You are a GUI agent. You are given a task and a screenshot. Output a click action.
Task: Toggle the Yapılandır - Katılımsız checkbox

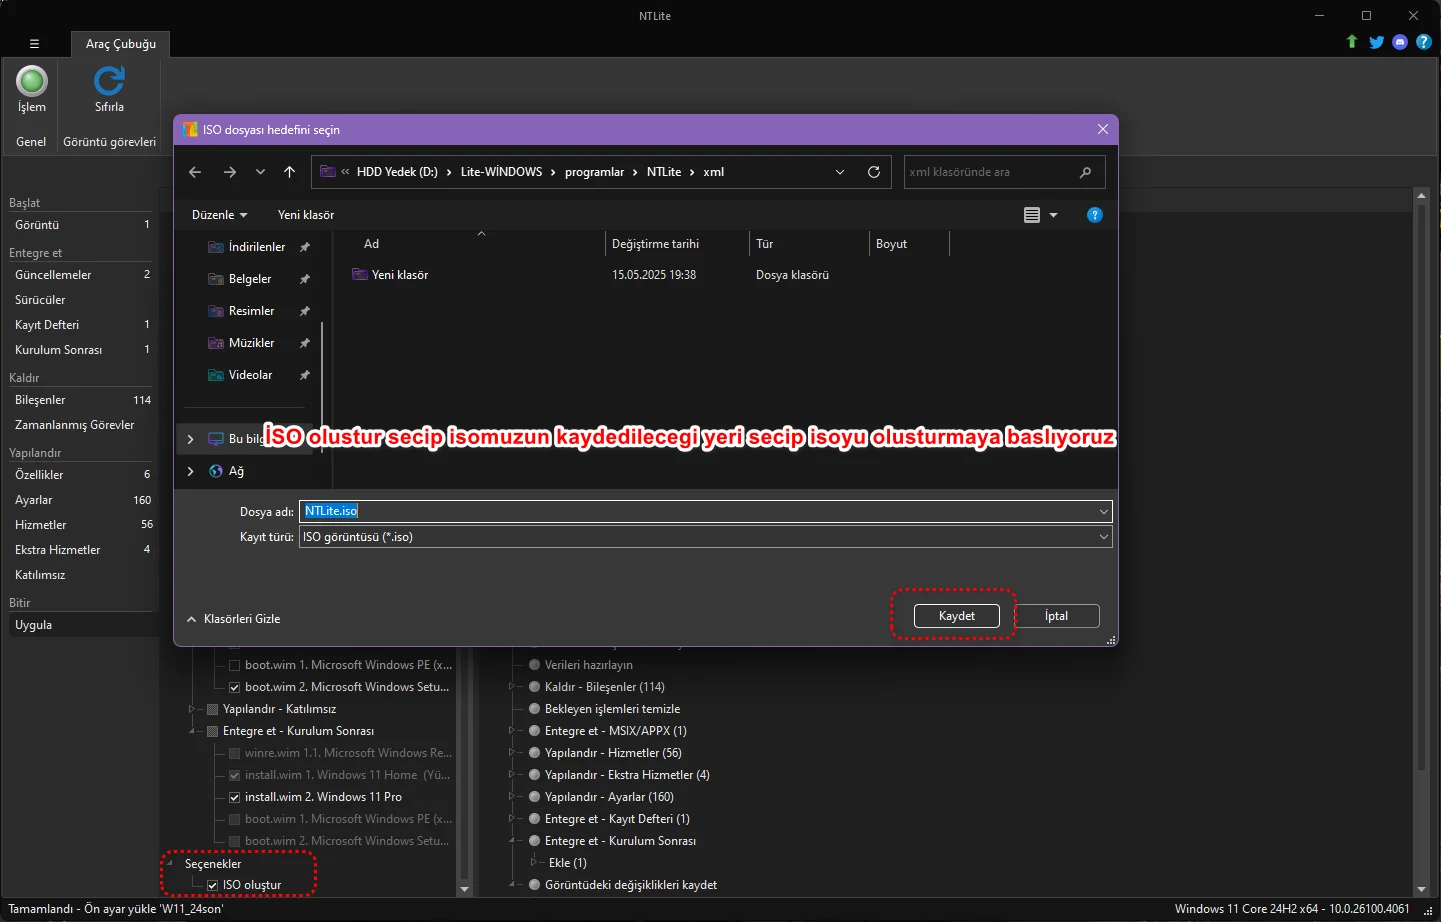[212, 709]
